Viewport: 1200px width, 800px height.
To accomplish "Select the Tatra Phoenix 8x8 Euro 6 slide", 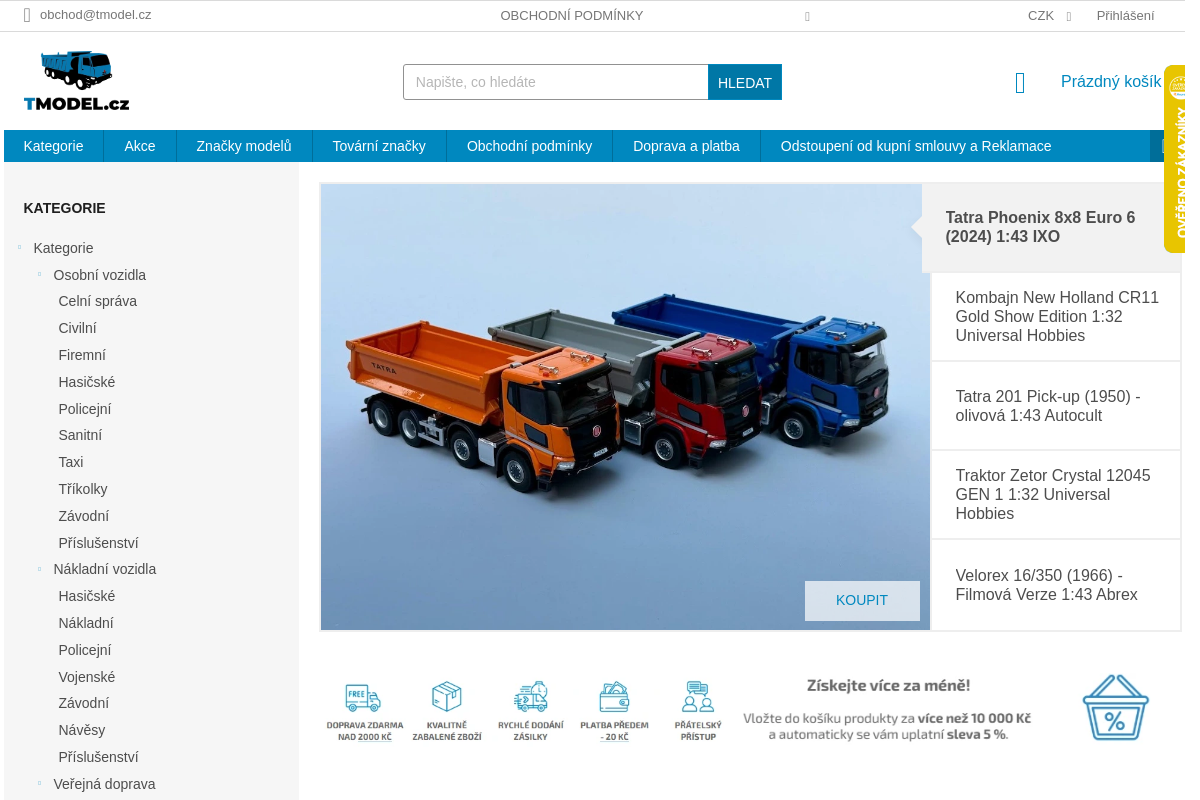I will [x=1051, y=228].
